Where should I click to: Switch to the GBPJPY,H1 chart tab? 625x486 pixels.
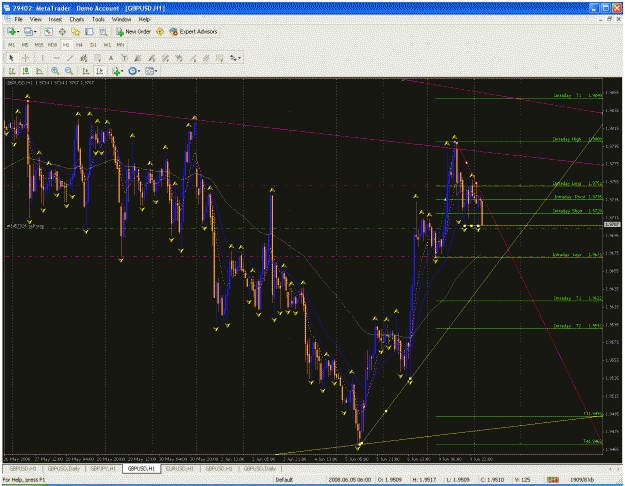103,468
